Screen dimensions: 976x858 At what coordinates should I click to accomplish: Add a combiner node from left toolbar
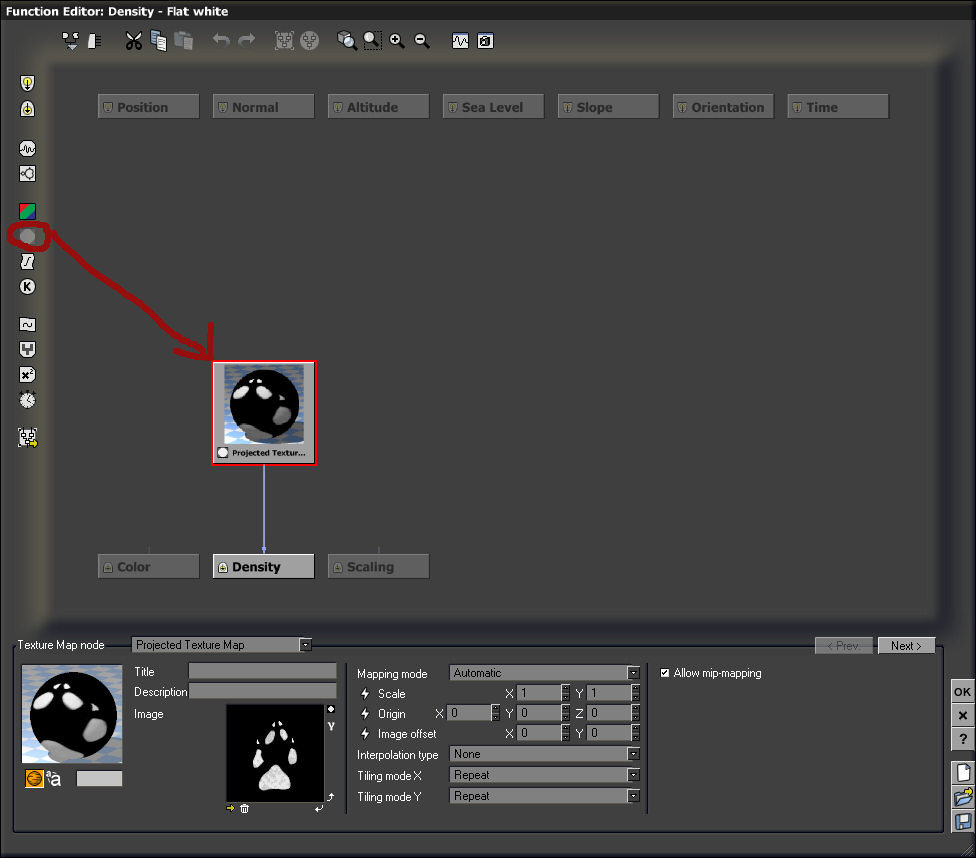tap(27, 349)
